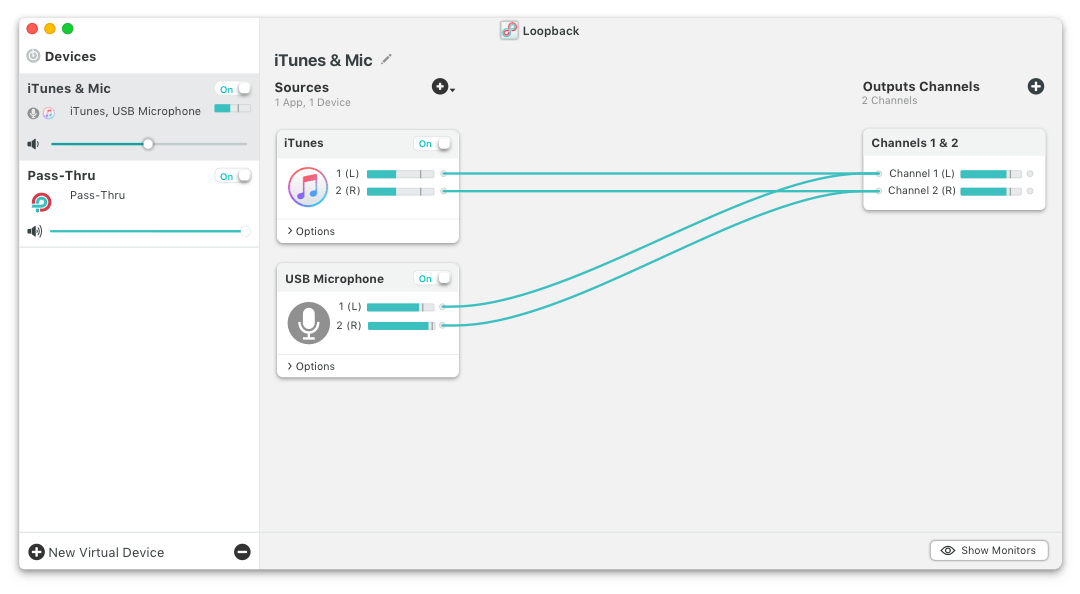Click the Channel 1 (L) input connector dot
This screenshot has width=1080, height=594.
(x=878, y=174)
